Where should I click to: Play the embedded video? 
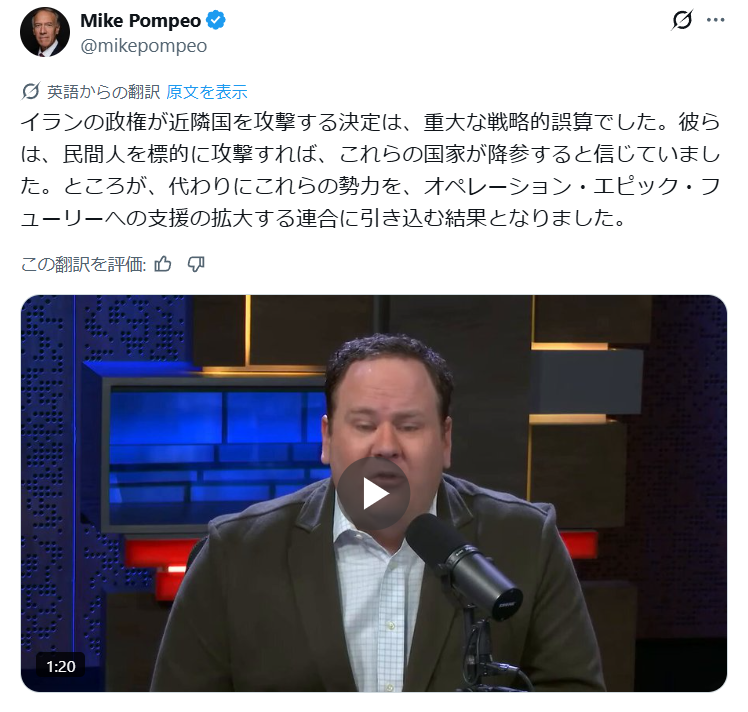[374, 494]
